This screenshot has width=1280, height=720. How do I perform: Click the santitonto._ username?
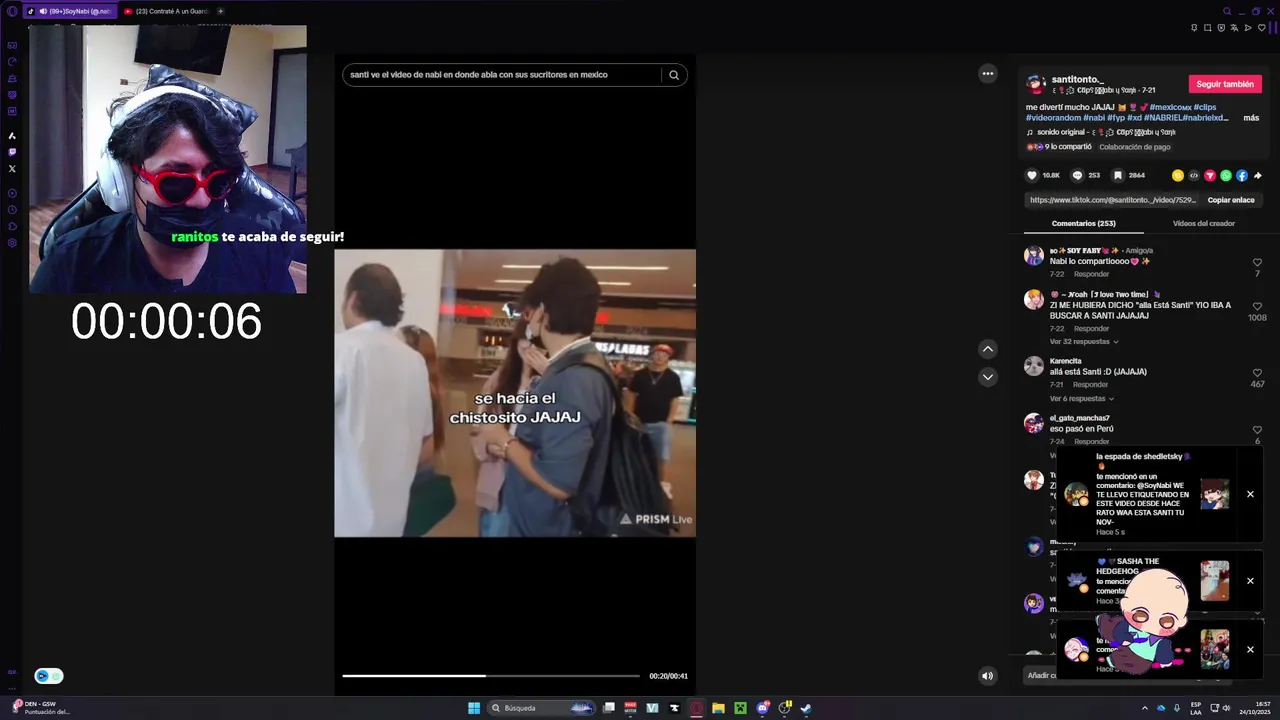coord(1076,79)
